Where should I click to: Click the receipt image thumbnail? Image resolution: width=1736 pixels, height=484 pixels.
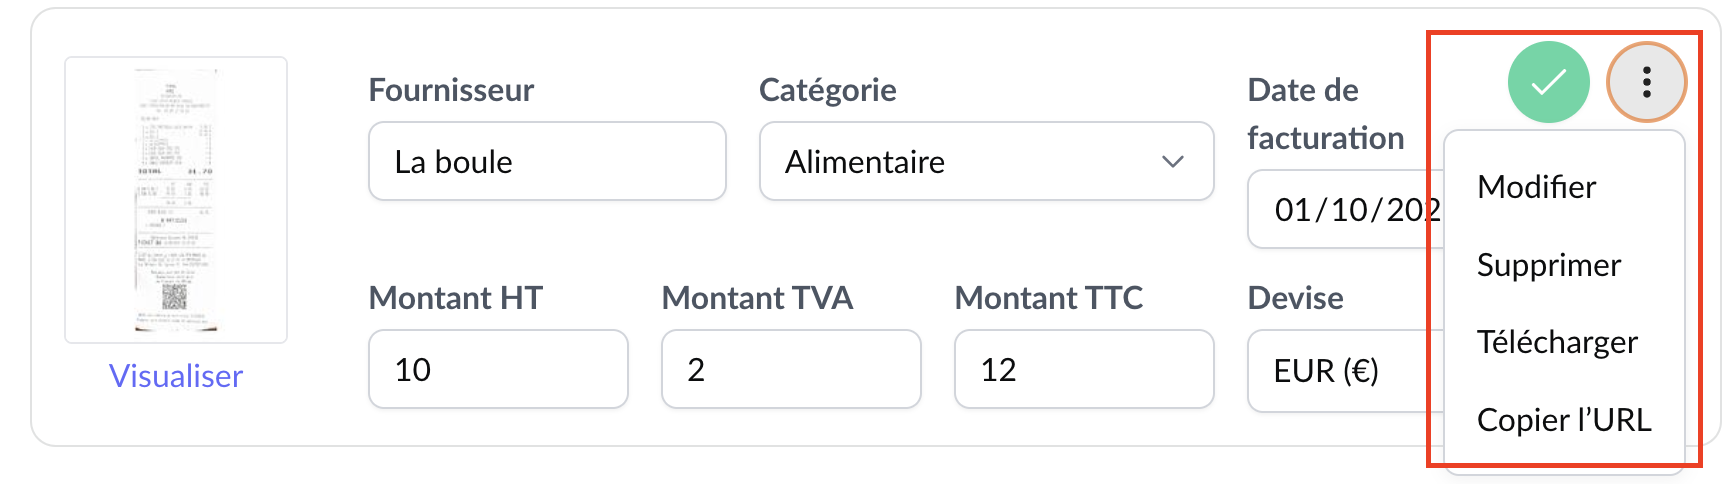coord(176,200)
